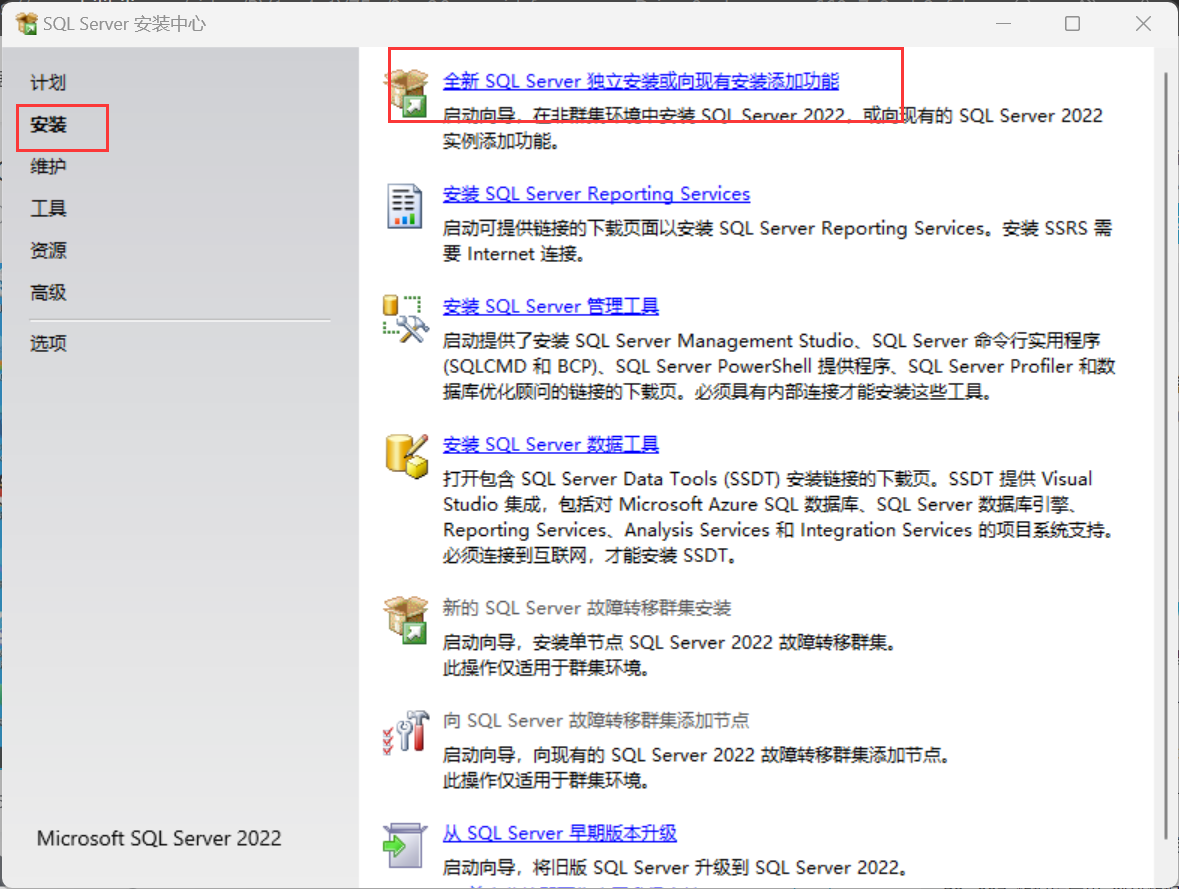Open 安装 SQL Server 管理工具 link

coord(550,307)
